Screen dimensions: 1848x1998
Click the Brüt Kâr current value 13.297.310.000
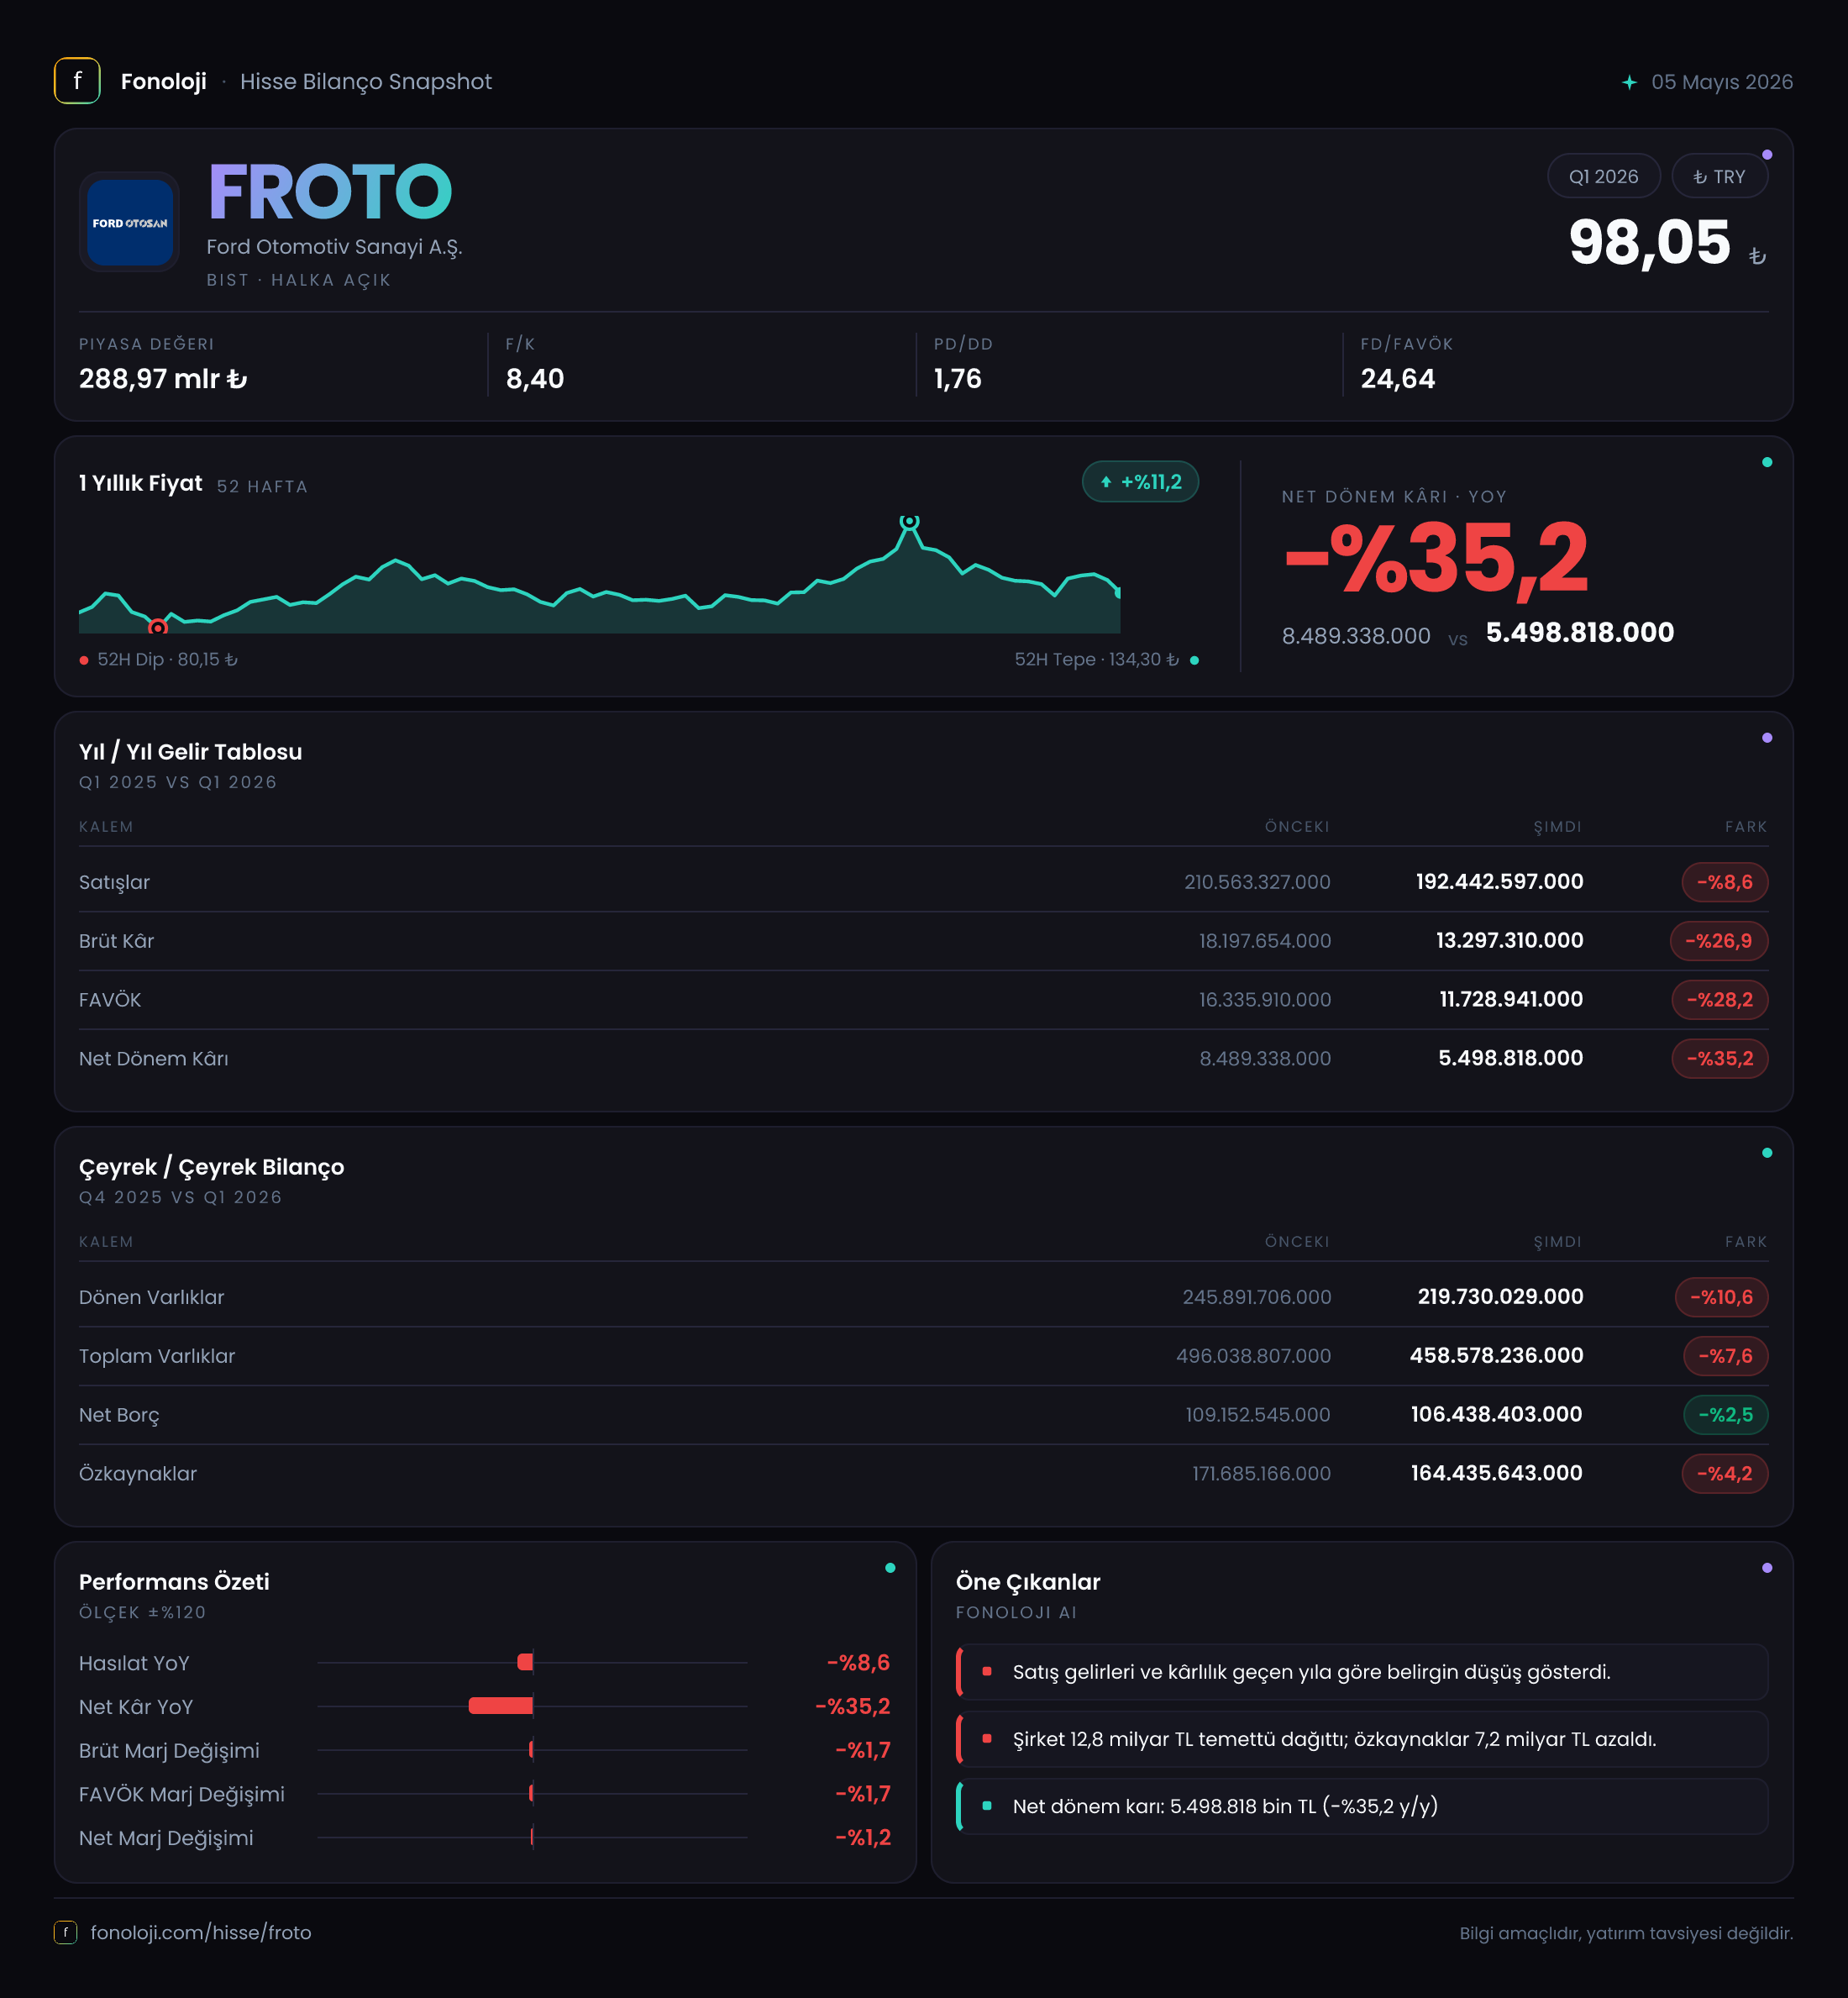coord(1510,941)
